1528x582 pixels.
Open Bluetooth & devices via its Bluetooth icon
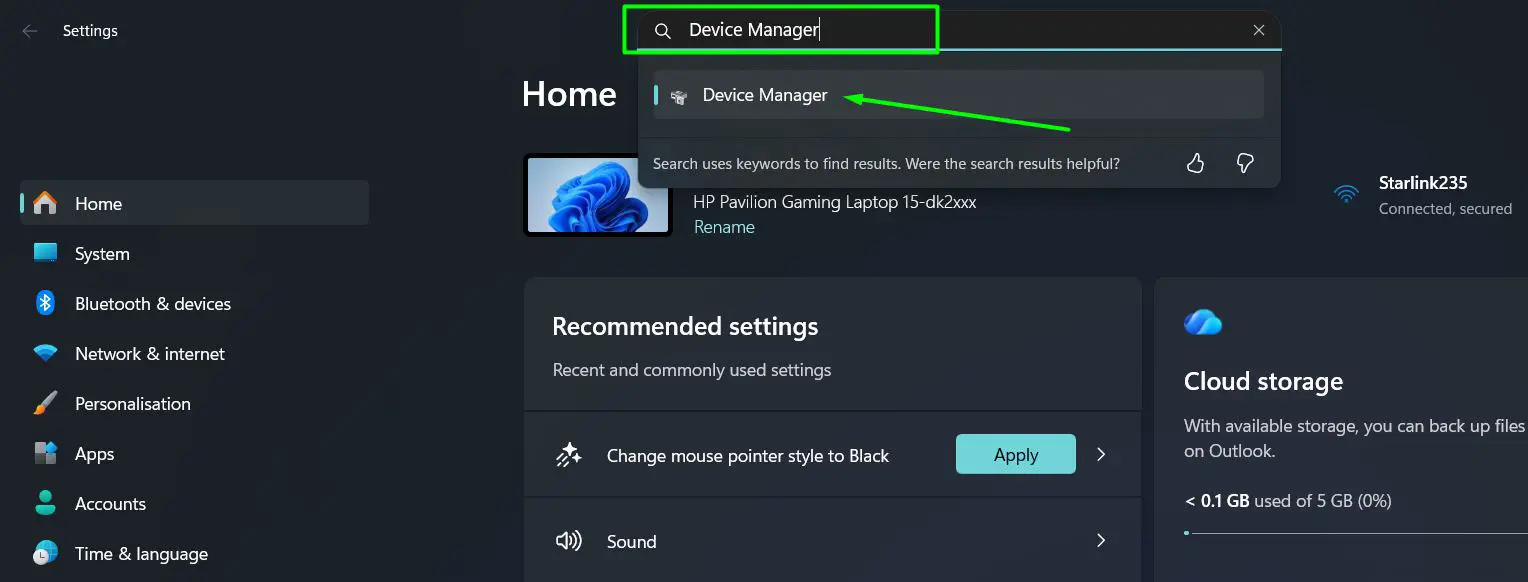pos(46,303)
